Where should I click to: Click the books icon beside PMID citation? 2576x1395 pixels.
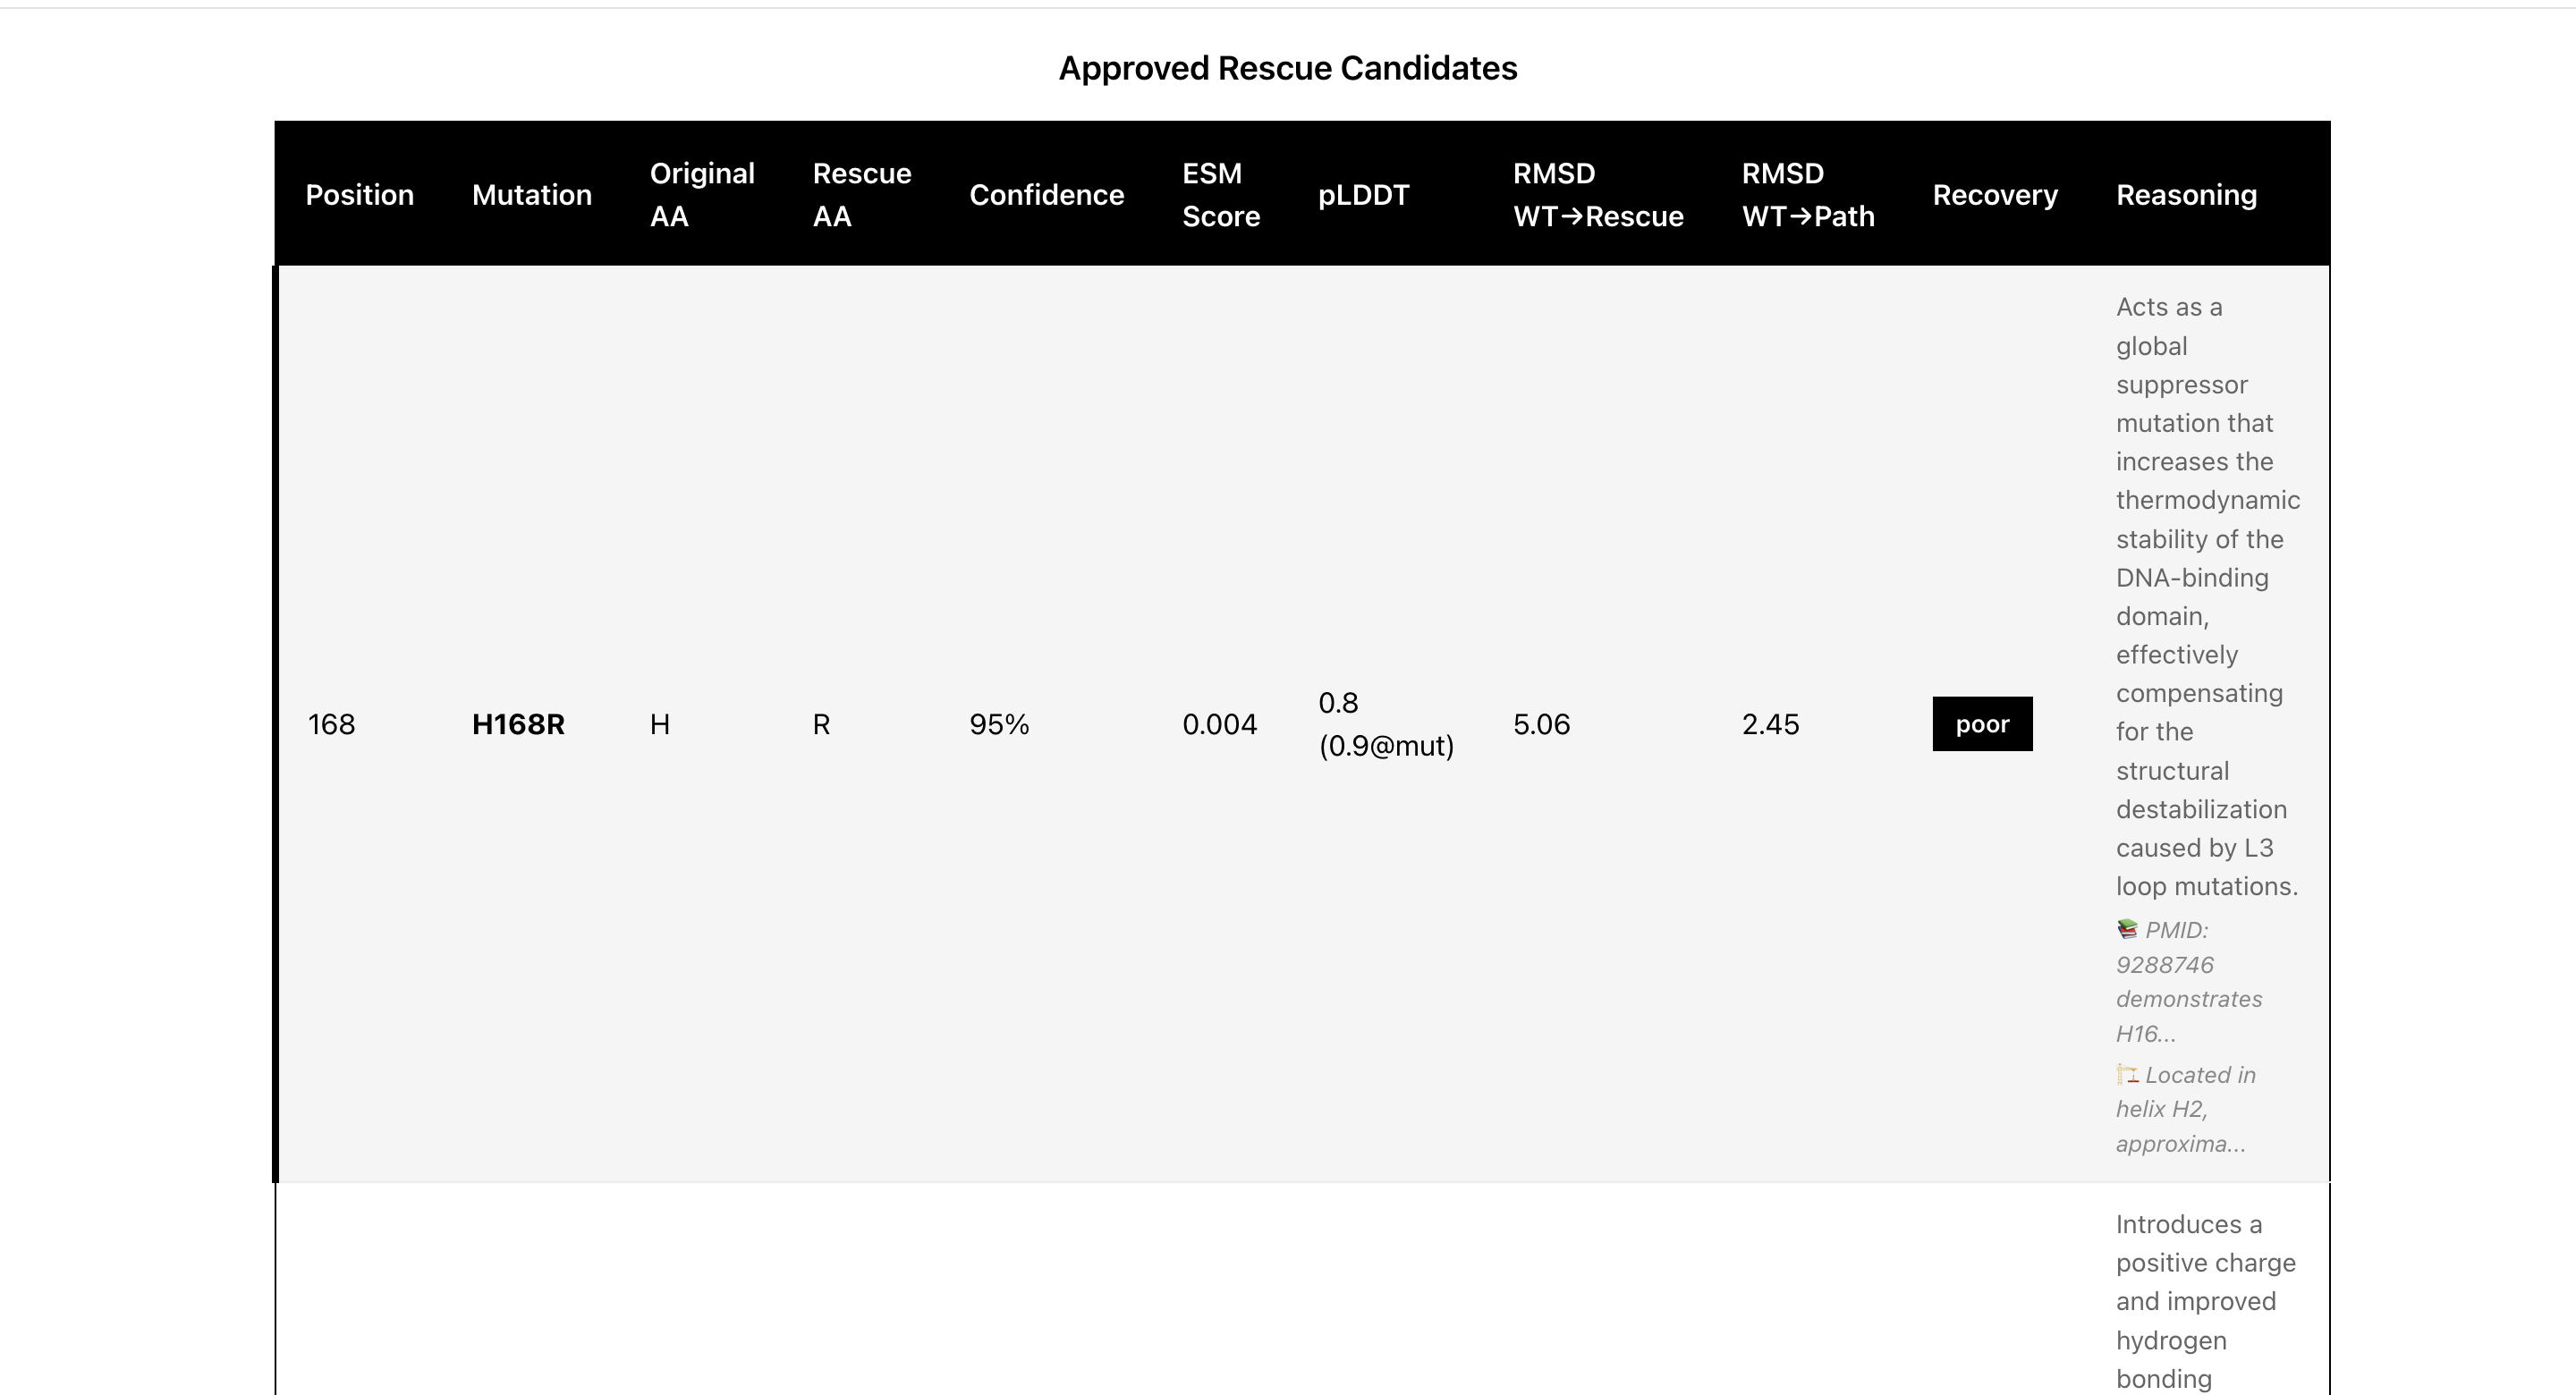point(2127,930)
